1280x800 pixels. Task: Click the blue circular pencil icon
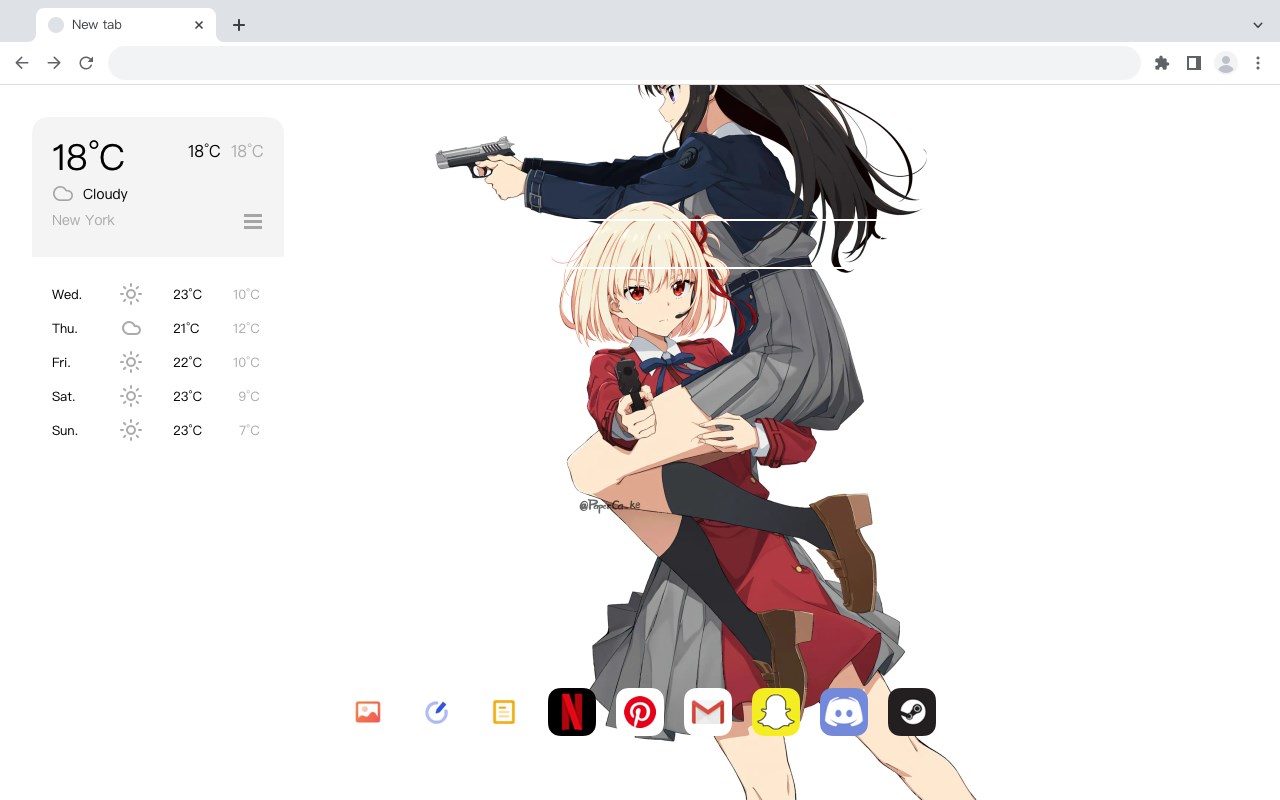click(436, 712)
